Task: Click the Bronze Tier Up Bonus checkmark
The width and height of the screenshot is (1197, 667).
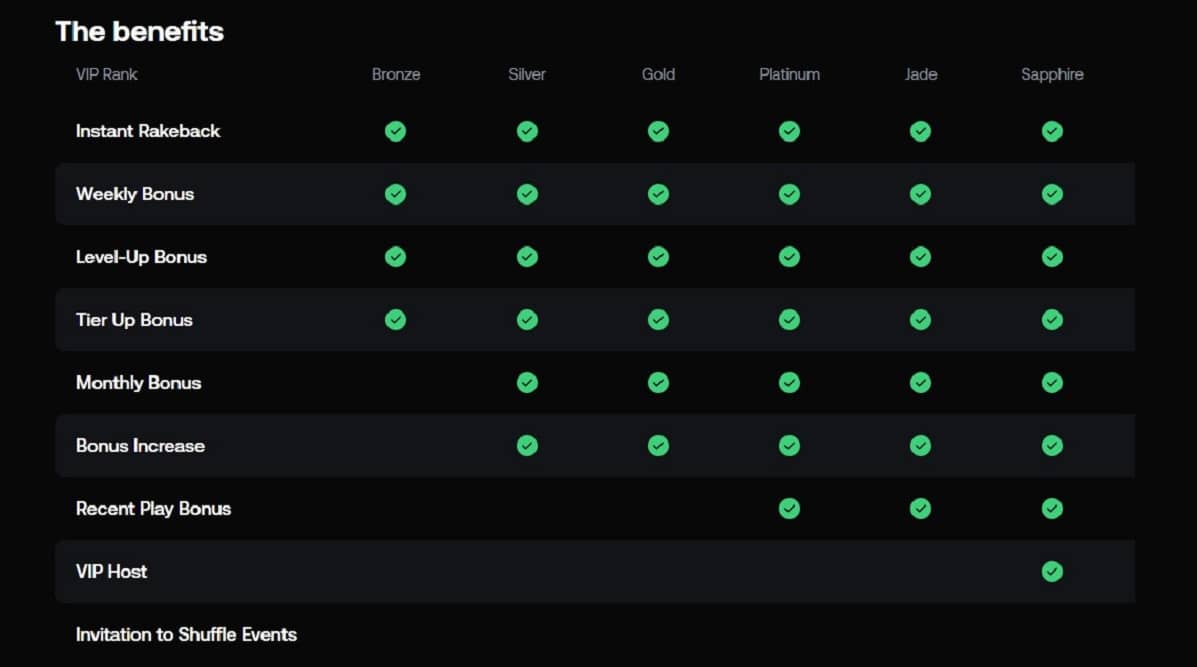Action: [396, 319]
